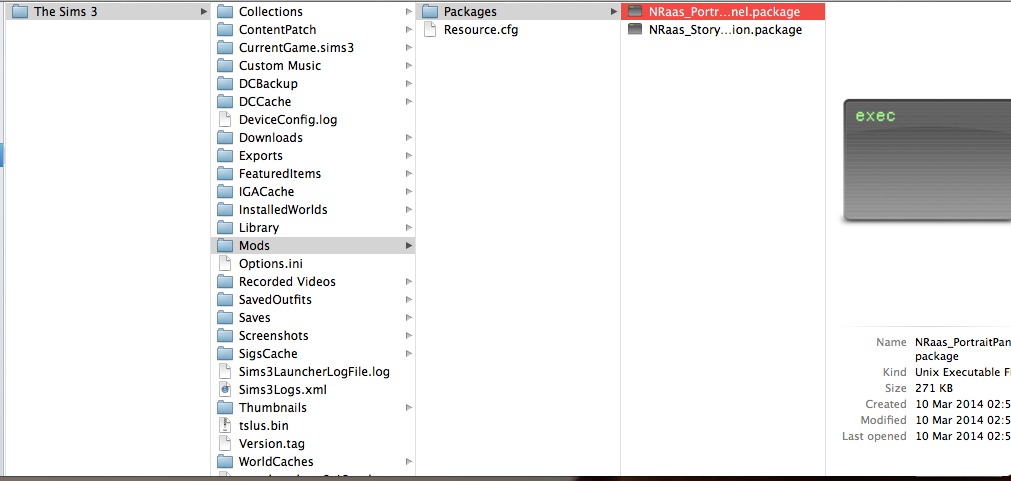Click the preview Name value NRaas_PortraitPan
1011x481 pixels.
click(963, 342)
